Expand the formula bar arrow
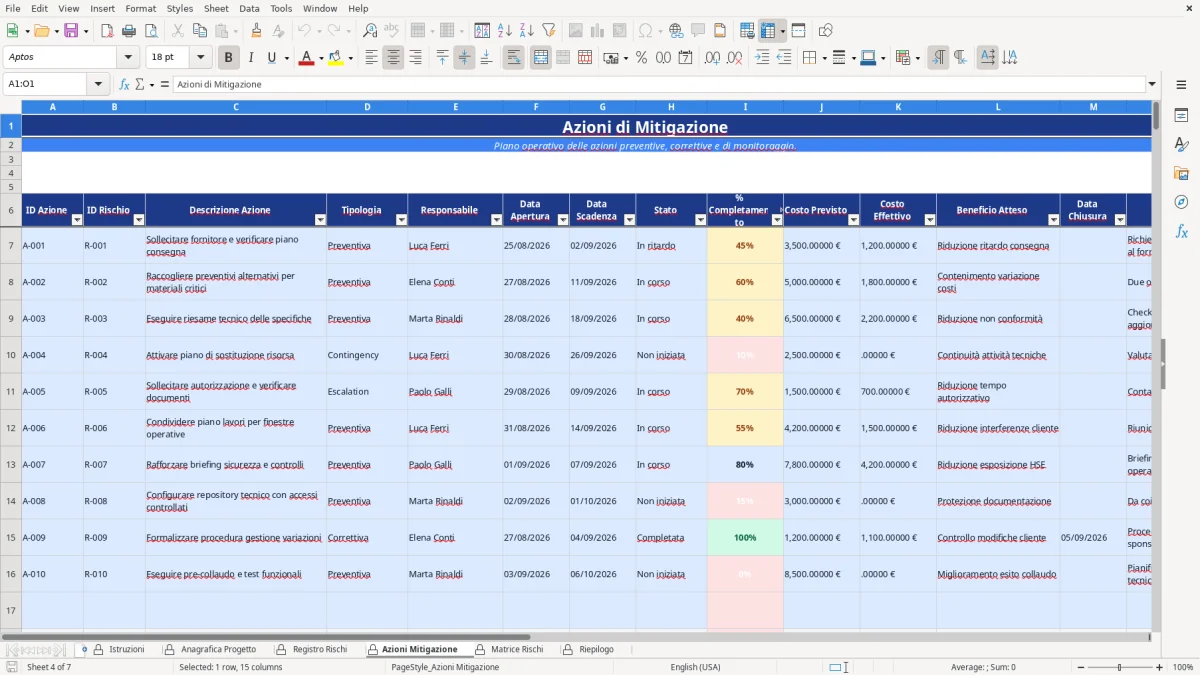 (1152, 84)
